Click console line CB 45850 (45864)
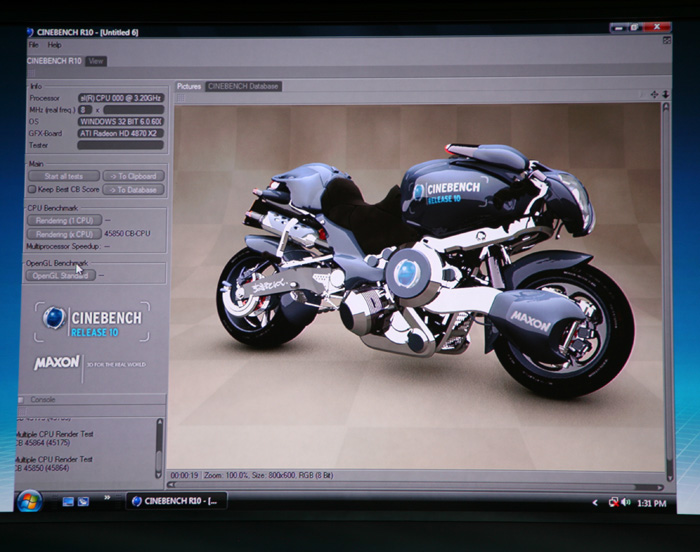This screenshot has width=700, height=552. (x=42, y=468)
